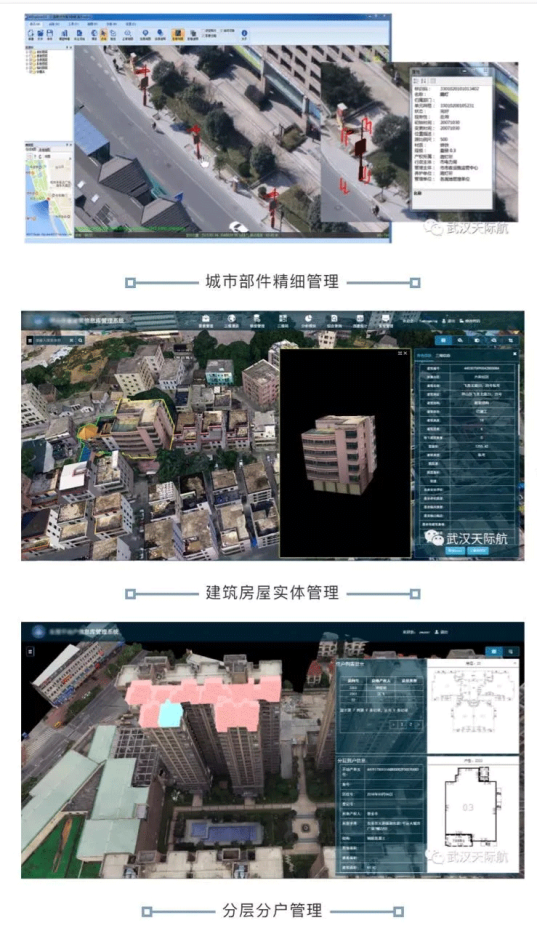
Task: Click the blue info icon in top toolbar
Action: [244, 33]
